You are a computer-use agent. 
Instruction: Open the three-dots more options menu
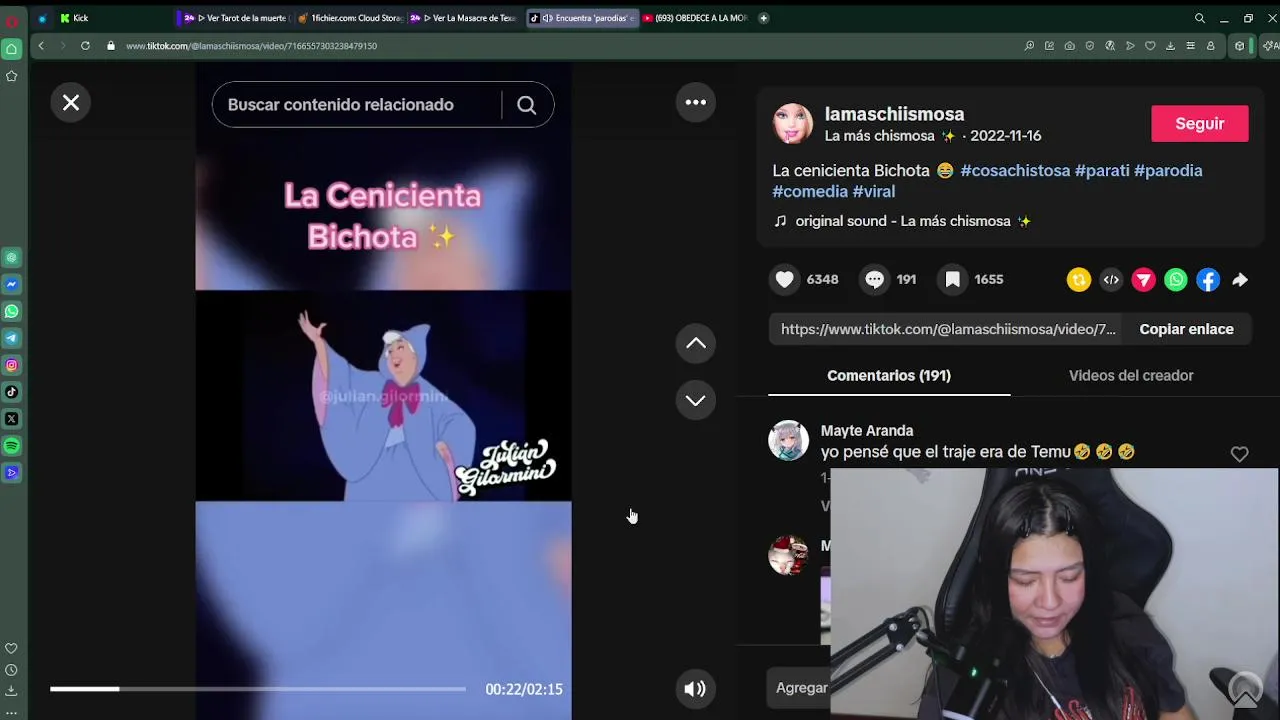pos(696,102)
